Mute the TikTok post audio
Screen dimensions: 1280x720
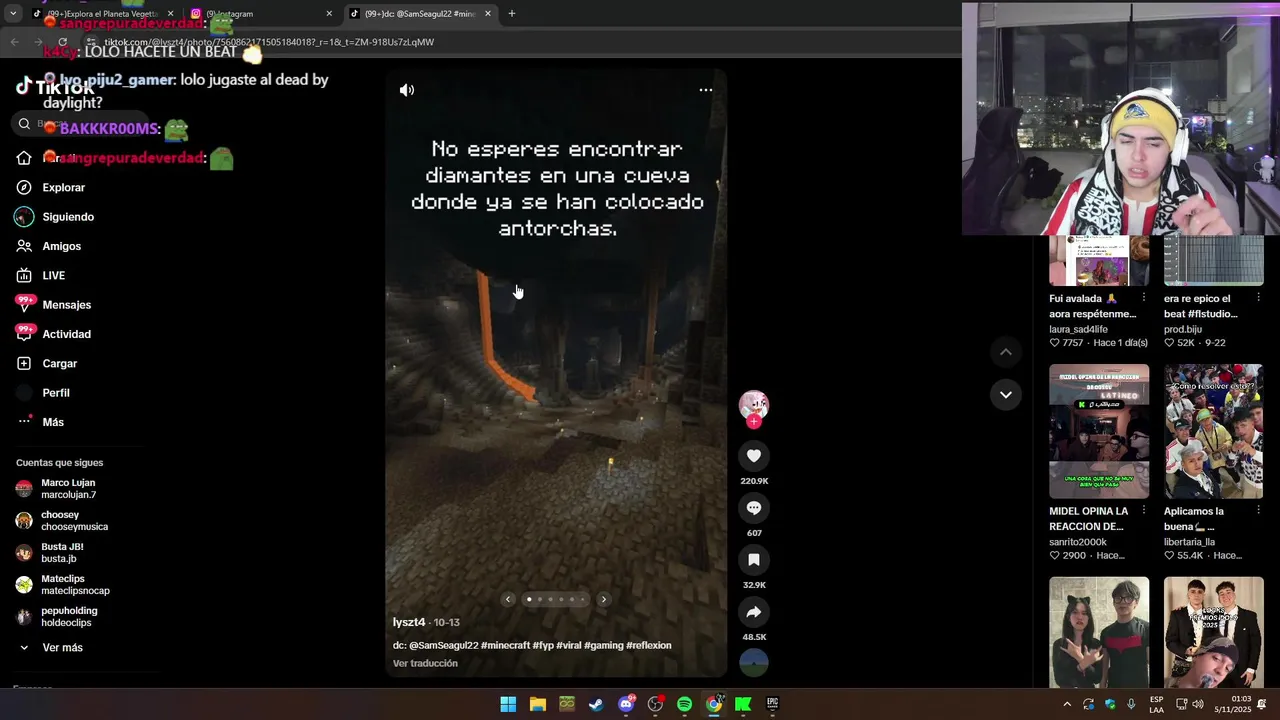(407, 90)
